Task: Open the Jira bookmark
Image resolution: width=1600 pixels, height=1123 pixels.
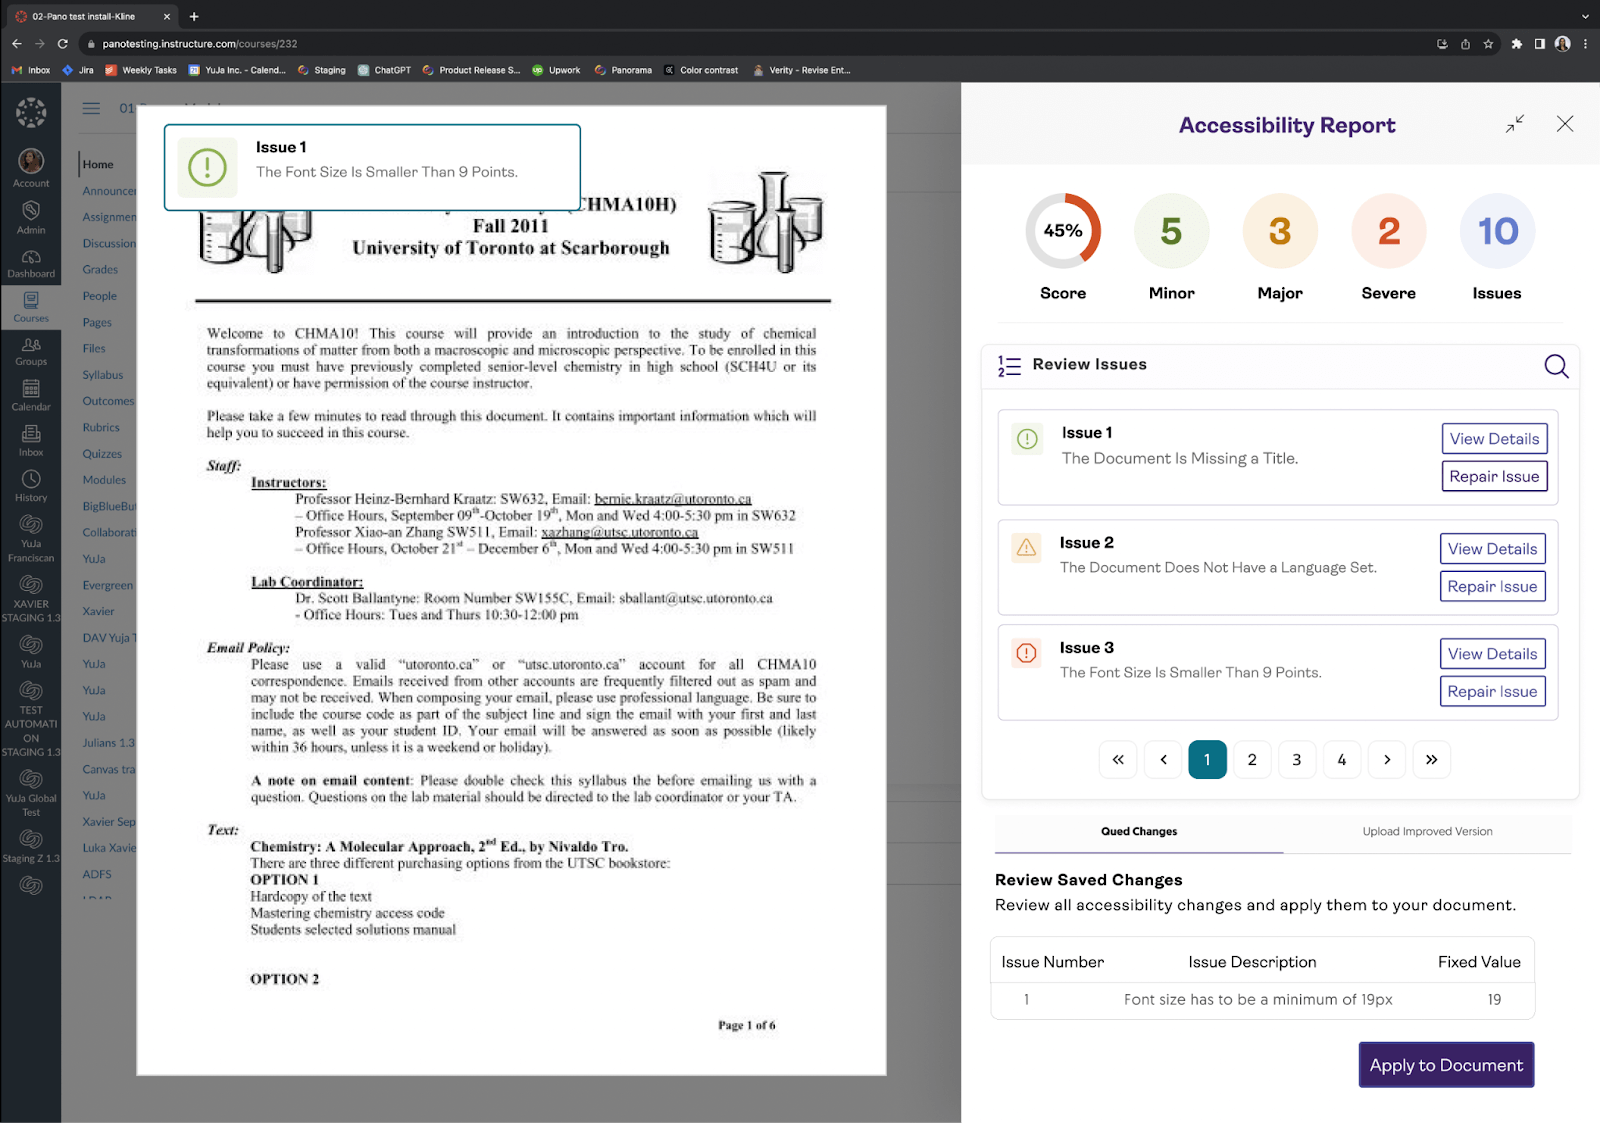Action: (x=78, y=70)
